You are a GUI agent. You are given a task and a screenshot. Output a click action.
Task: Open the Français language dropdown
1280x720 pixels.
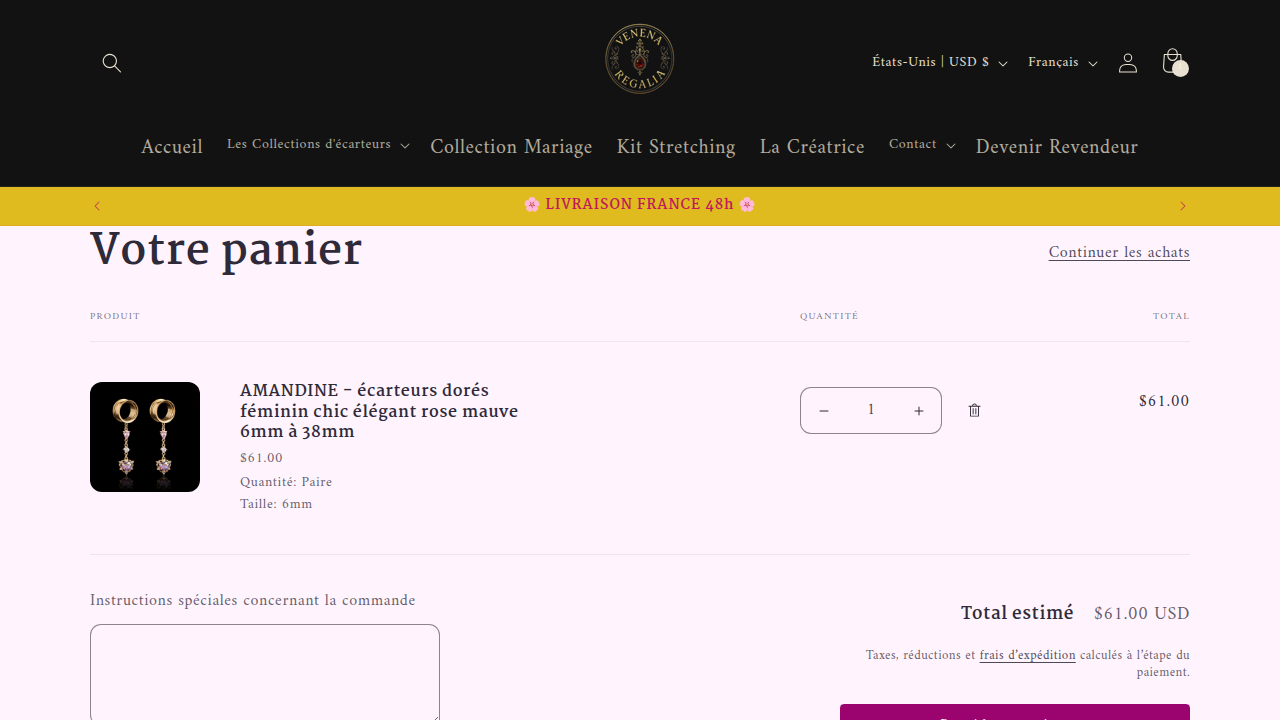1062,63
